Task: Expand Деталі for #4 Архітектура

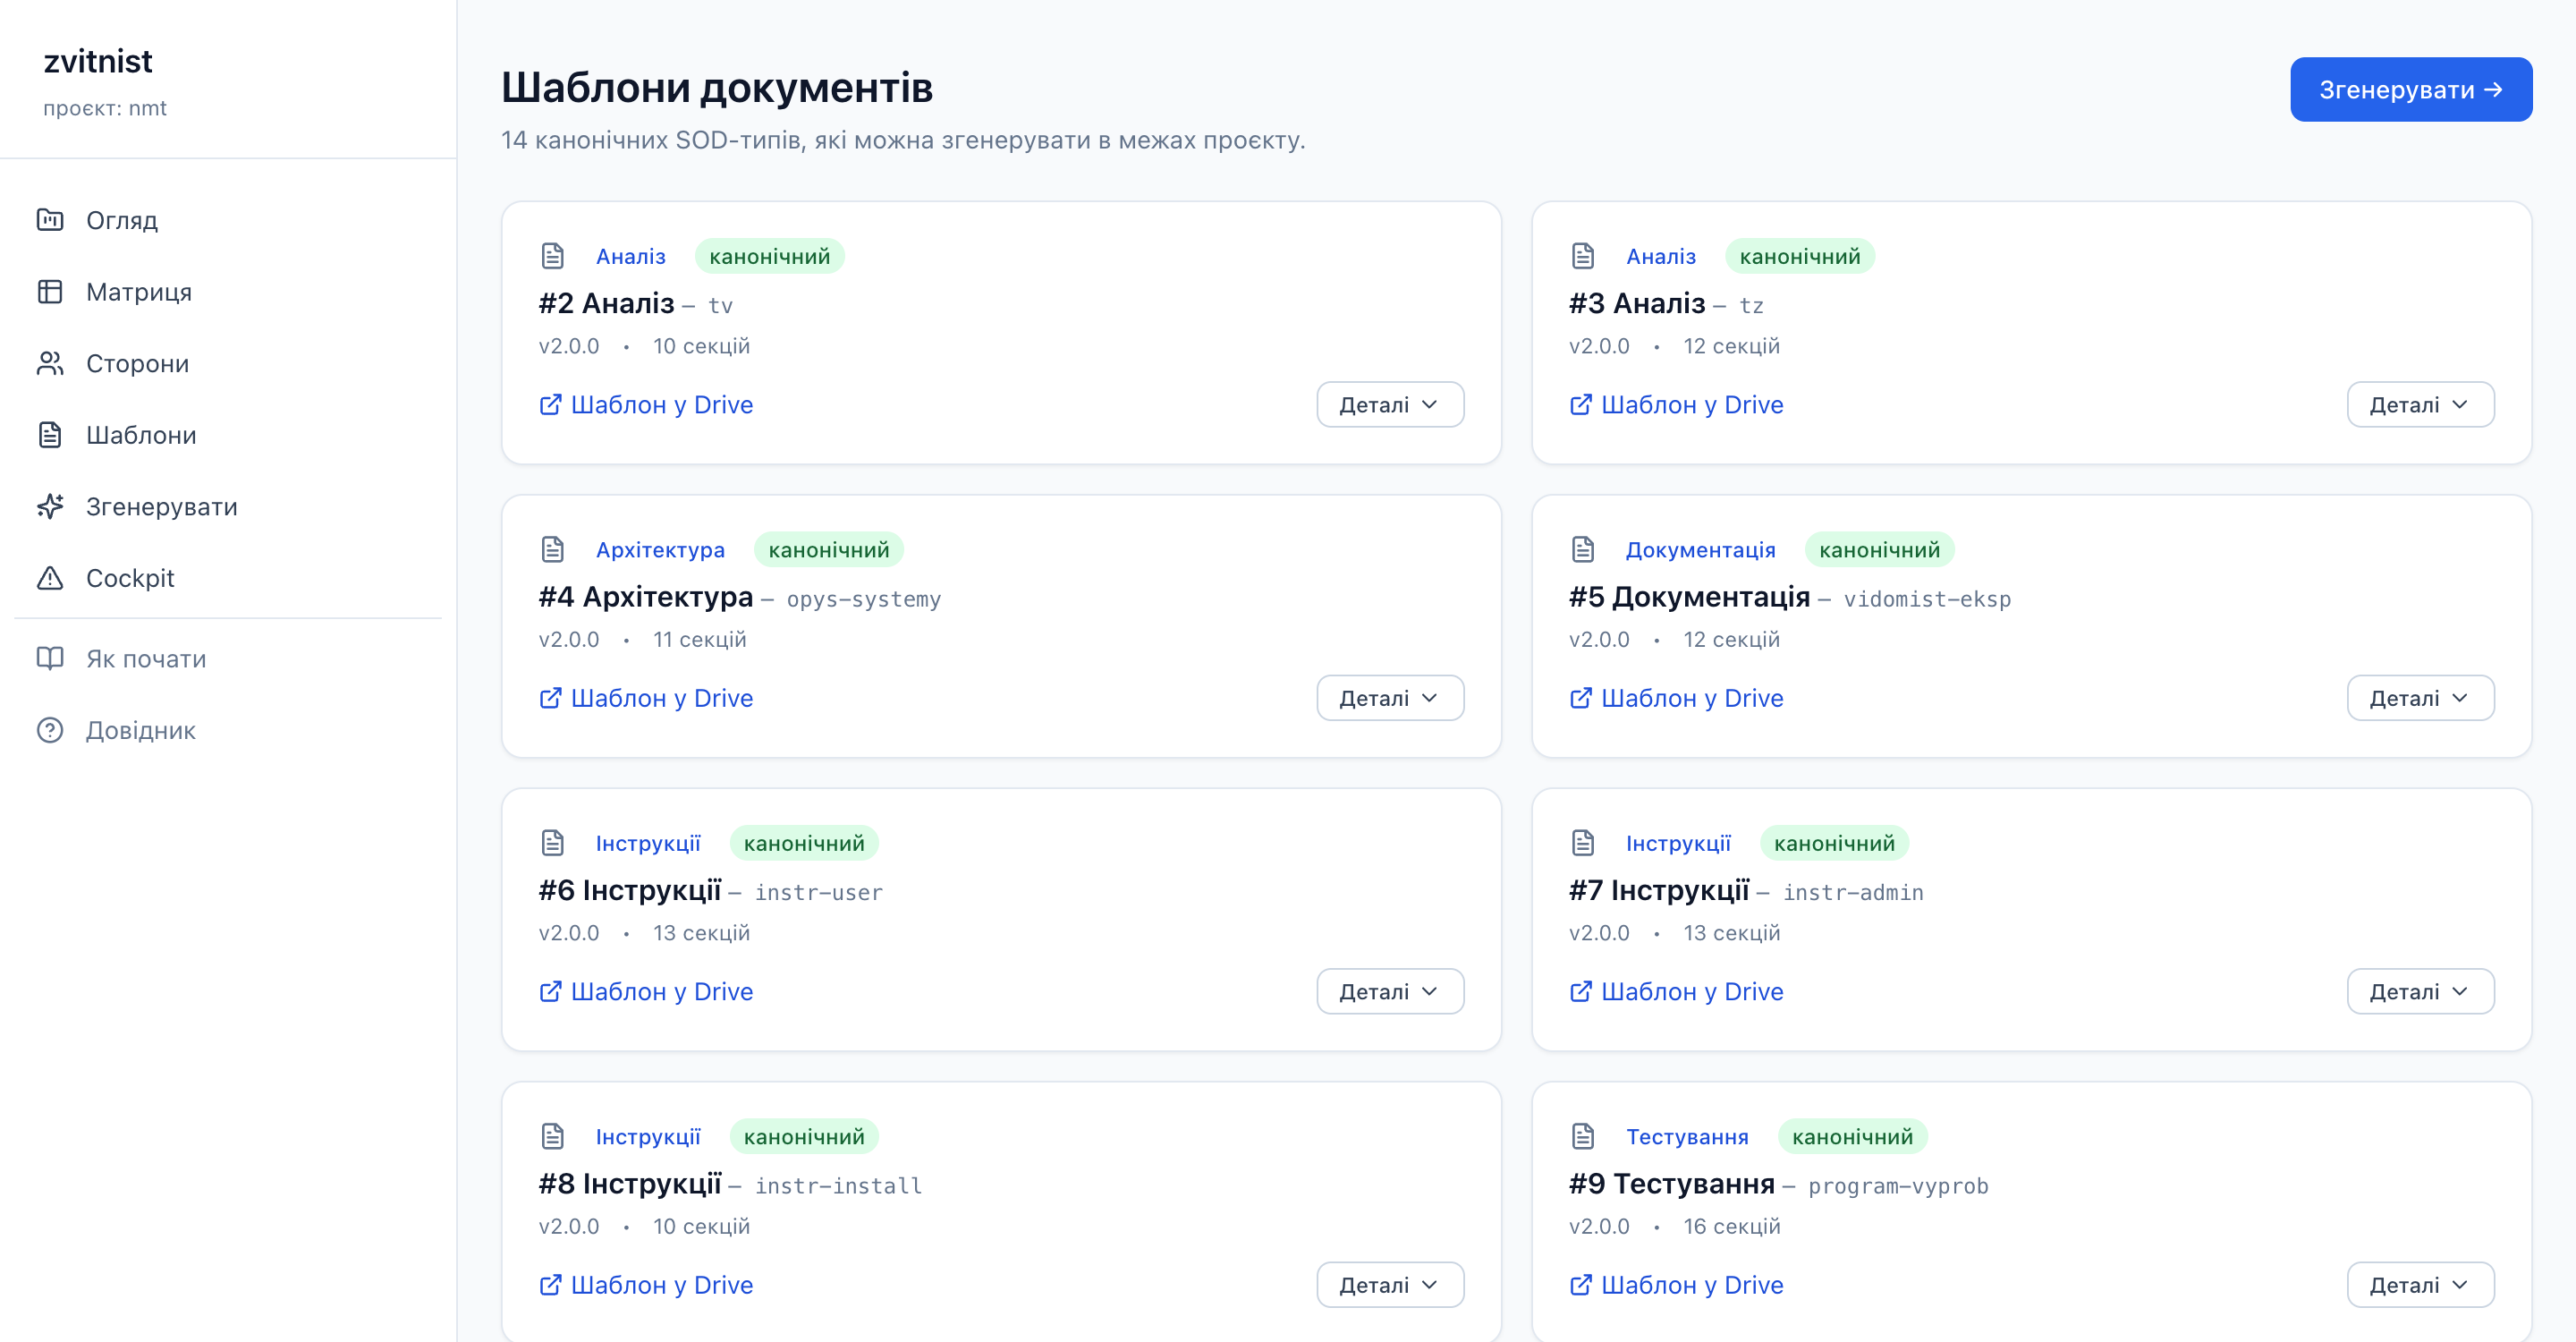Action: [x=1390, y=698]
